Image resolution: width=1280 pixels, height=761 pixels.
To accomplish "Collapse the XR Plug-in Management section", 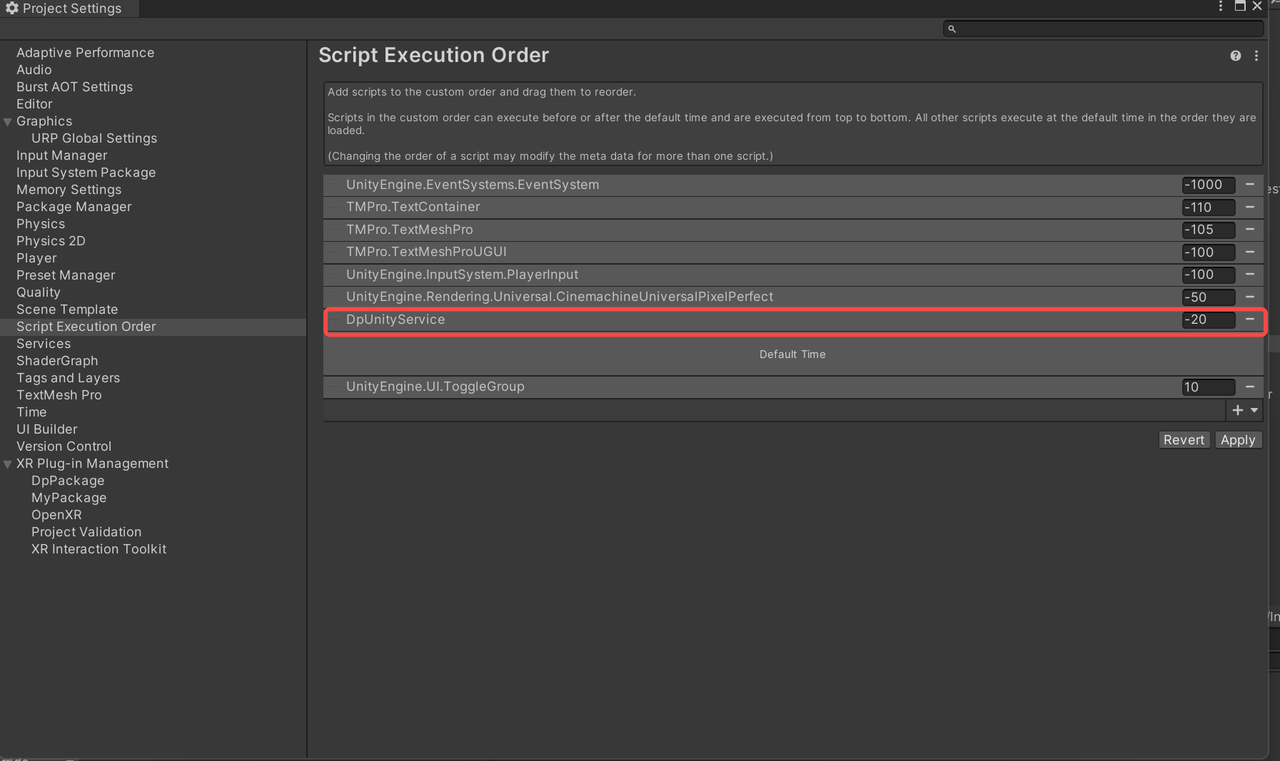I will pyautogui.click(x=7, y=463).
